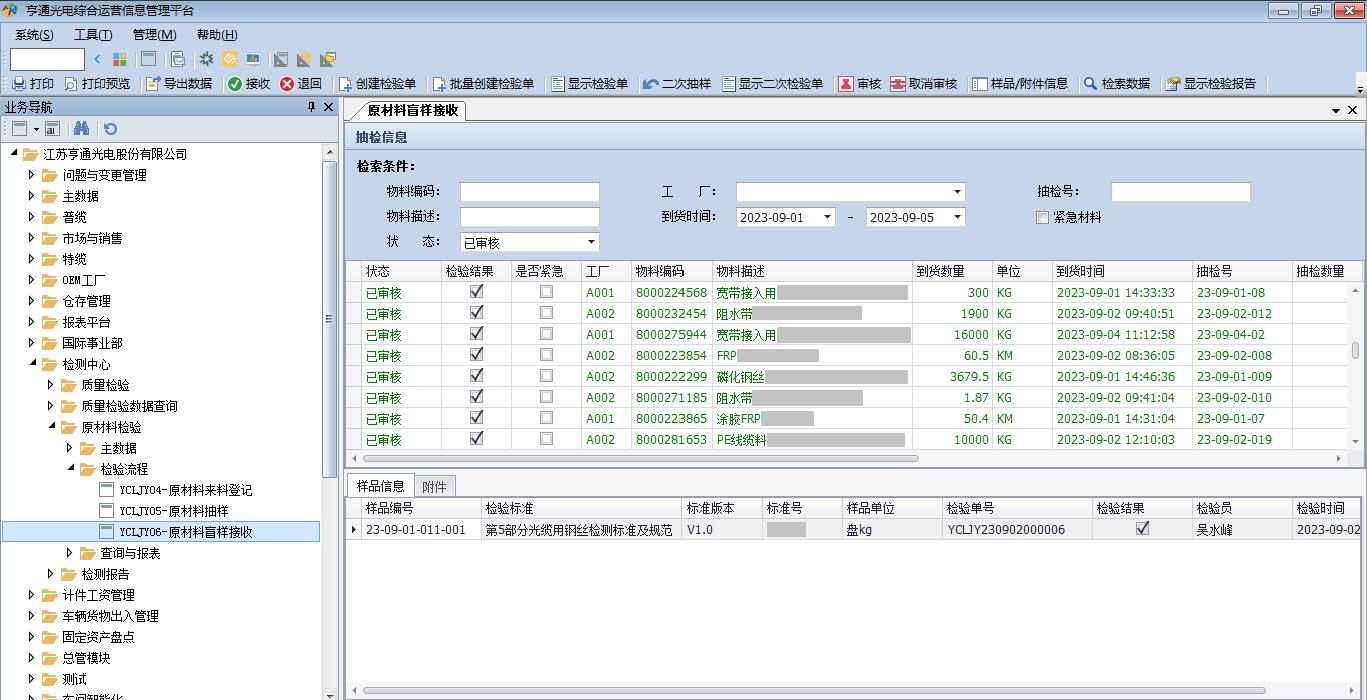Click the 二次抽样 toolbar icon
Viewport: 1367px width, 700px height.
tap(651, 84)
